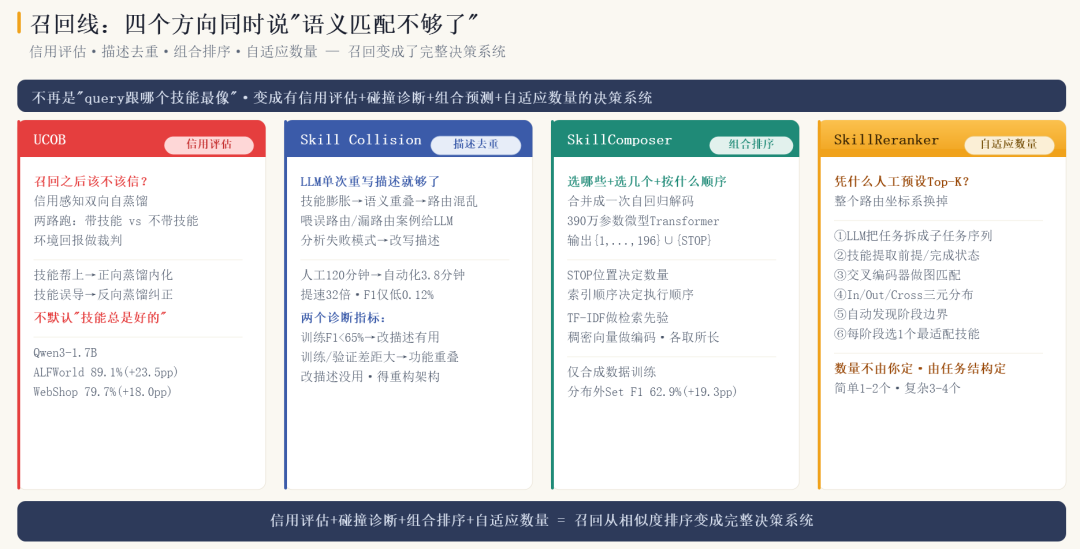
Task: Click the red text 不默认"技能总是好的"
Action: 100,318
